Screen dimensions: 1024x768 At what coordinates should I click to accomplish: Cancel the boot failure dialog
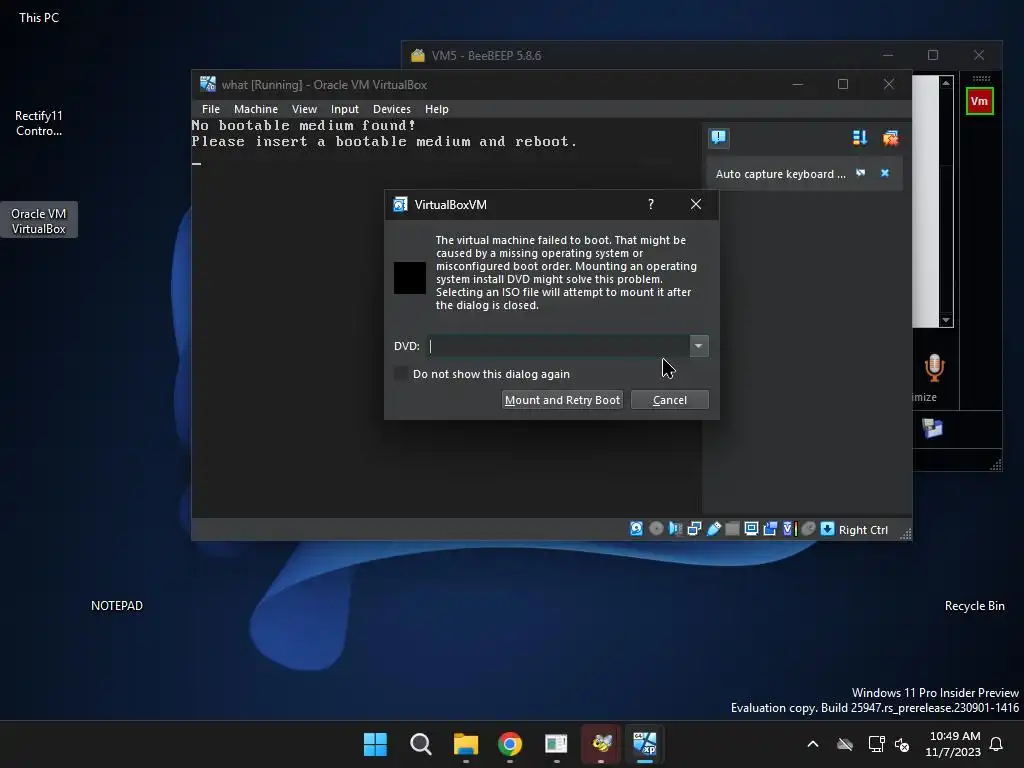pyautogui.click(x=669, y=400)
